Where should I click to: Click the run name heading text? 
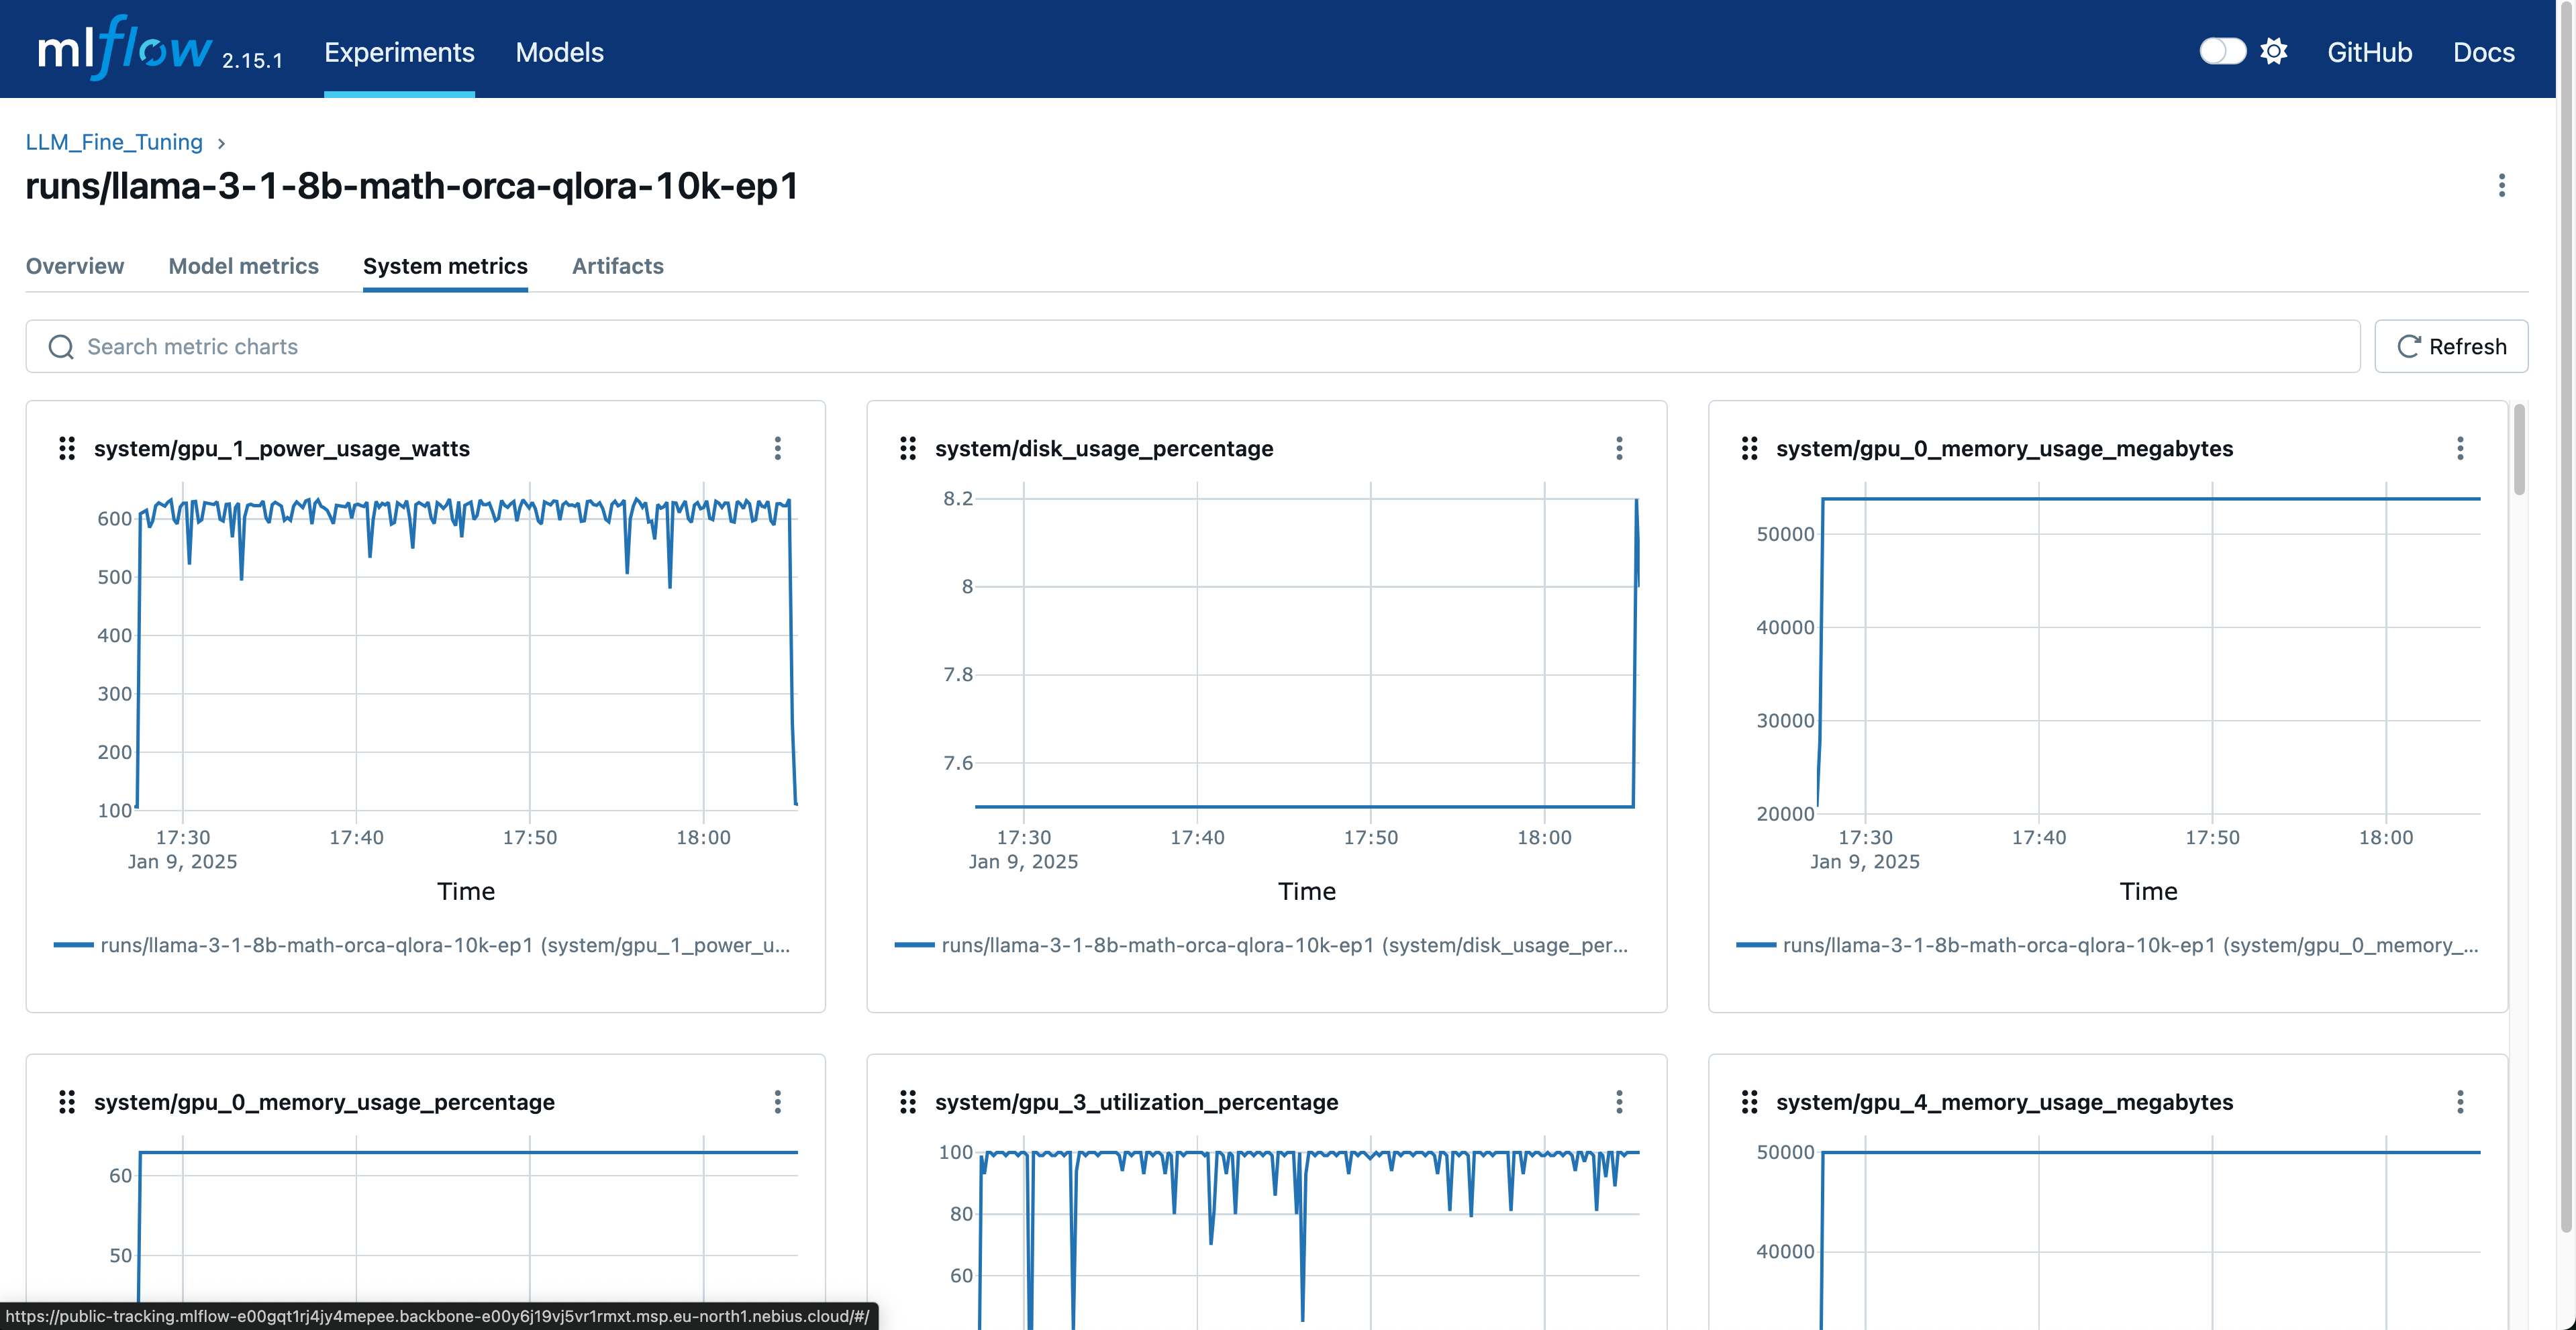412,186
